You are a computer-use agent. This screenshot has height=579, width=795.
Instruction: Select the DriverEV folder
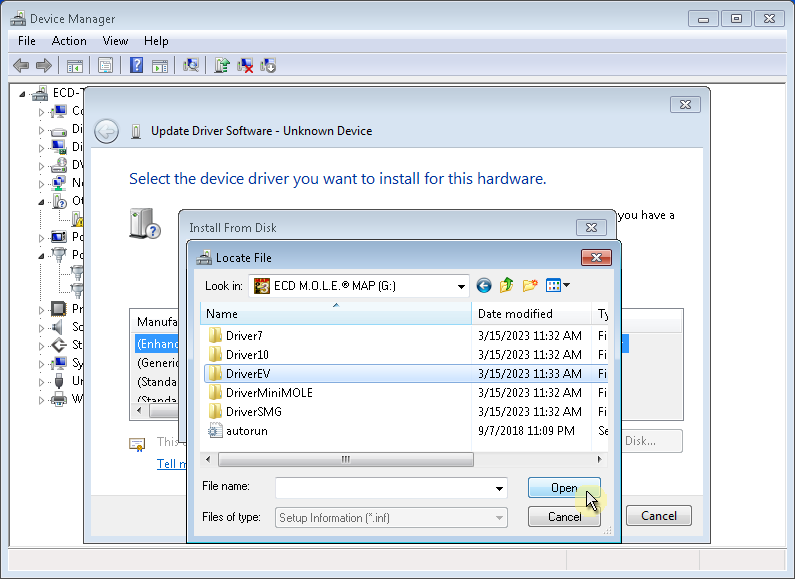coord(406,374)
